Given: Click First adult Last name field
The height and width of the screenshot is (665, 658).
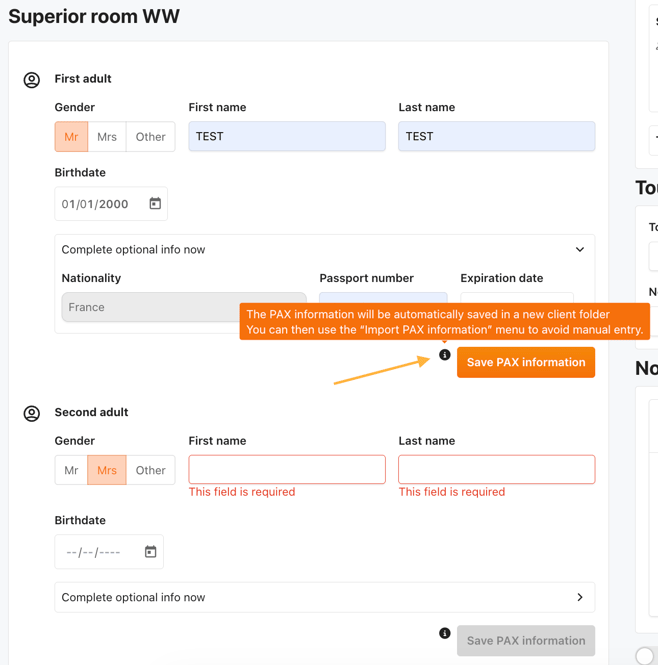Looking at the screenshot, I should tap(496, 137).
